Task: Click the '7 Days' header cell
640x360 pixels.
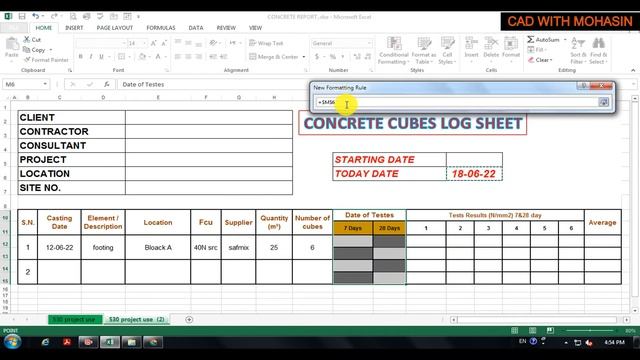Action: click(353, 228)
